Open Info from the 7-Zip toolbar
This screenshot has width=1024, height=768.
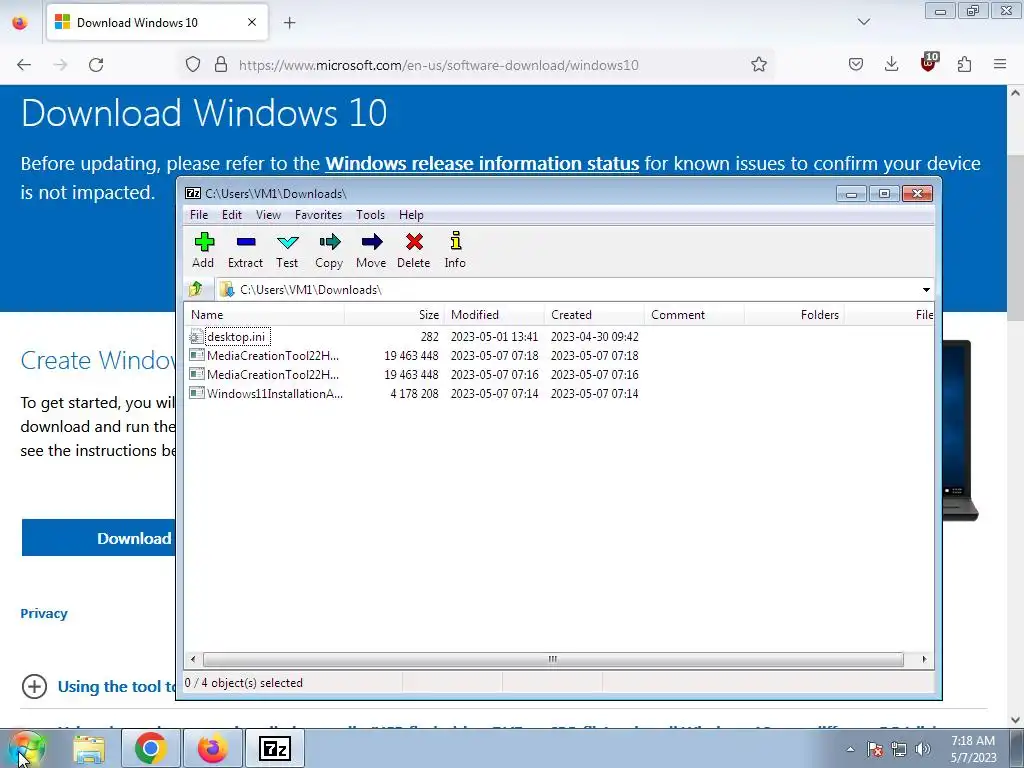tap(455, 250)
